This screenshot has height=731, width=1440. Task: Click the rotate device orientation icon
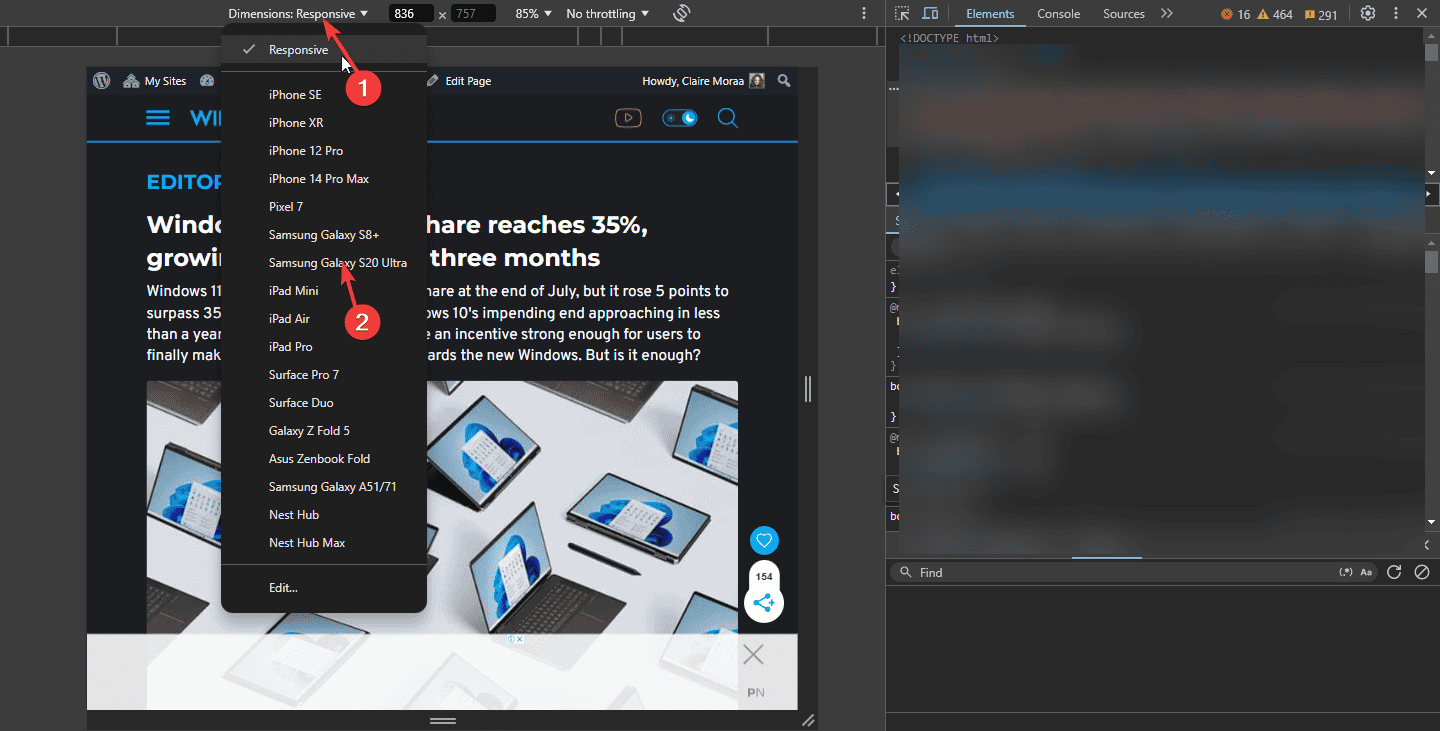click(x=682, y=13)
